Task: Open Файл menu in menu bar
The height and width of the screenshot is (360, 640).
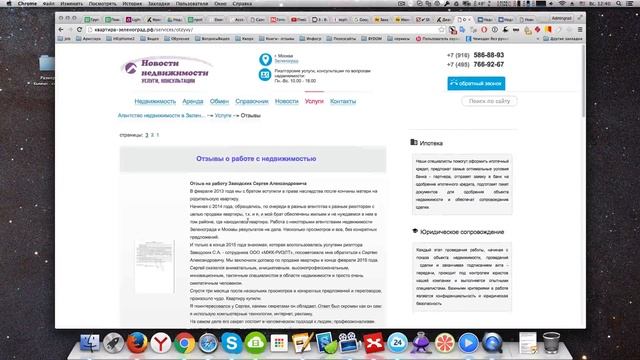Action: pyautogui.click(x=49, y=4)
